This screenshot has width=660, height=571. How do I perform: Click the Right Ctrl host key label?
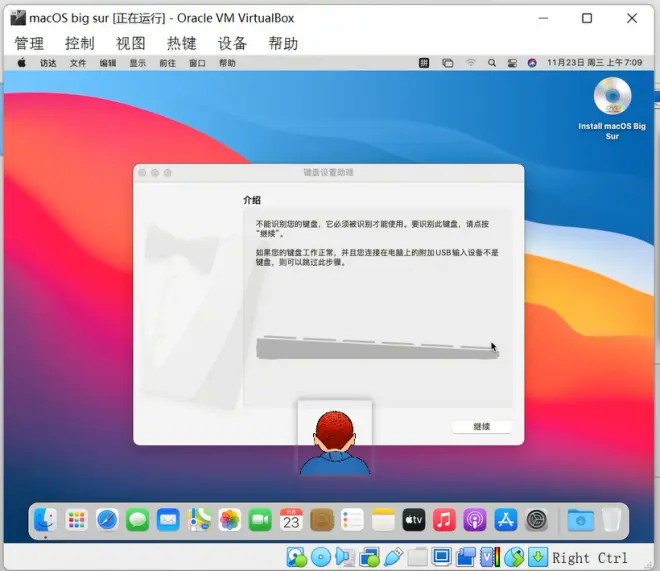click(x=589, y=558)
